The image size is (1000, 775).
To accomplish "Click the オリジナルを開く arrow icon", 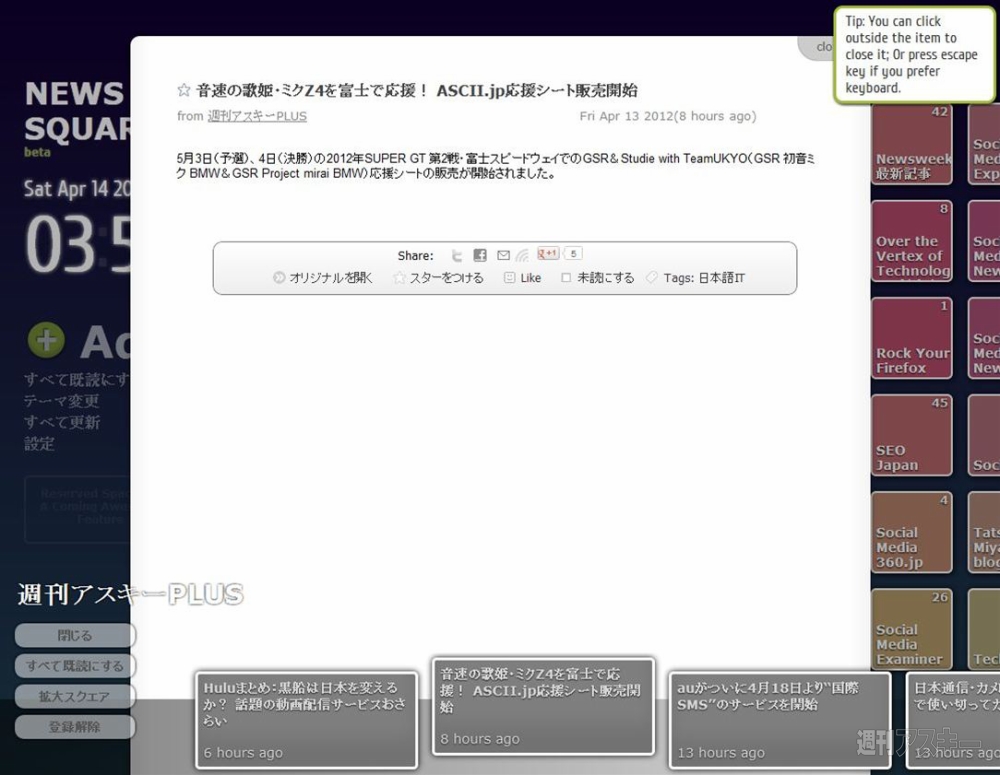I will click(x=278, y=277).
